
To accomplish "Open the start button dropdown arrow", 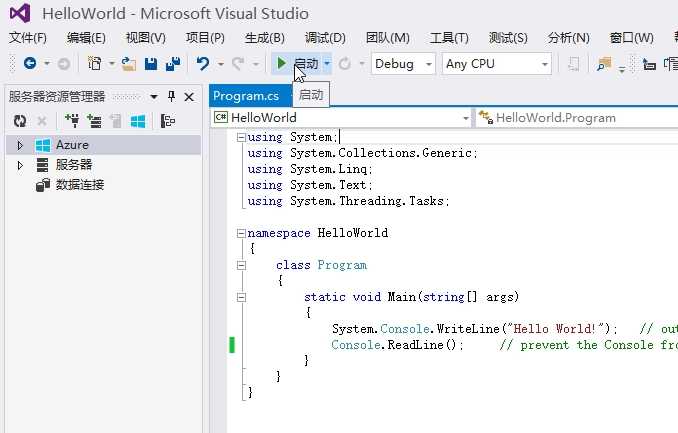I will pyautogui.click(x=327, y=64).
